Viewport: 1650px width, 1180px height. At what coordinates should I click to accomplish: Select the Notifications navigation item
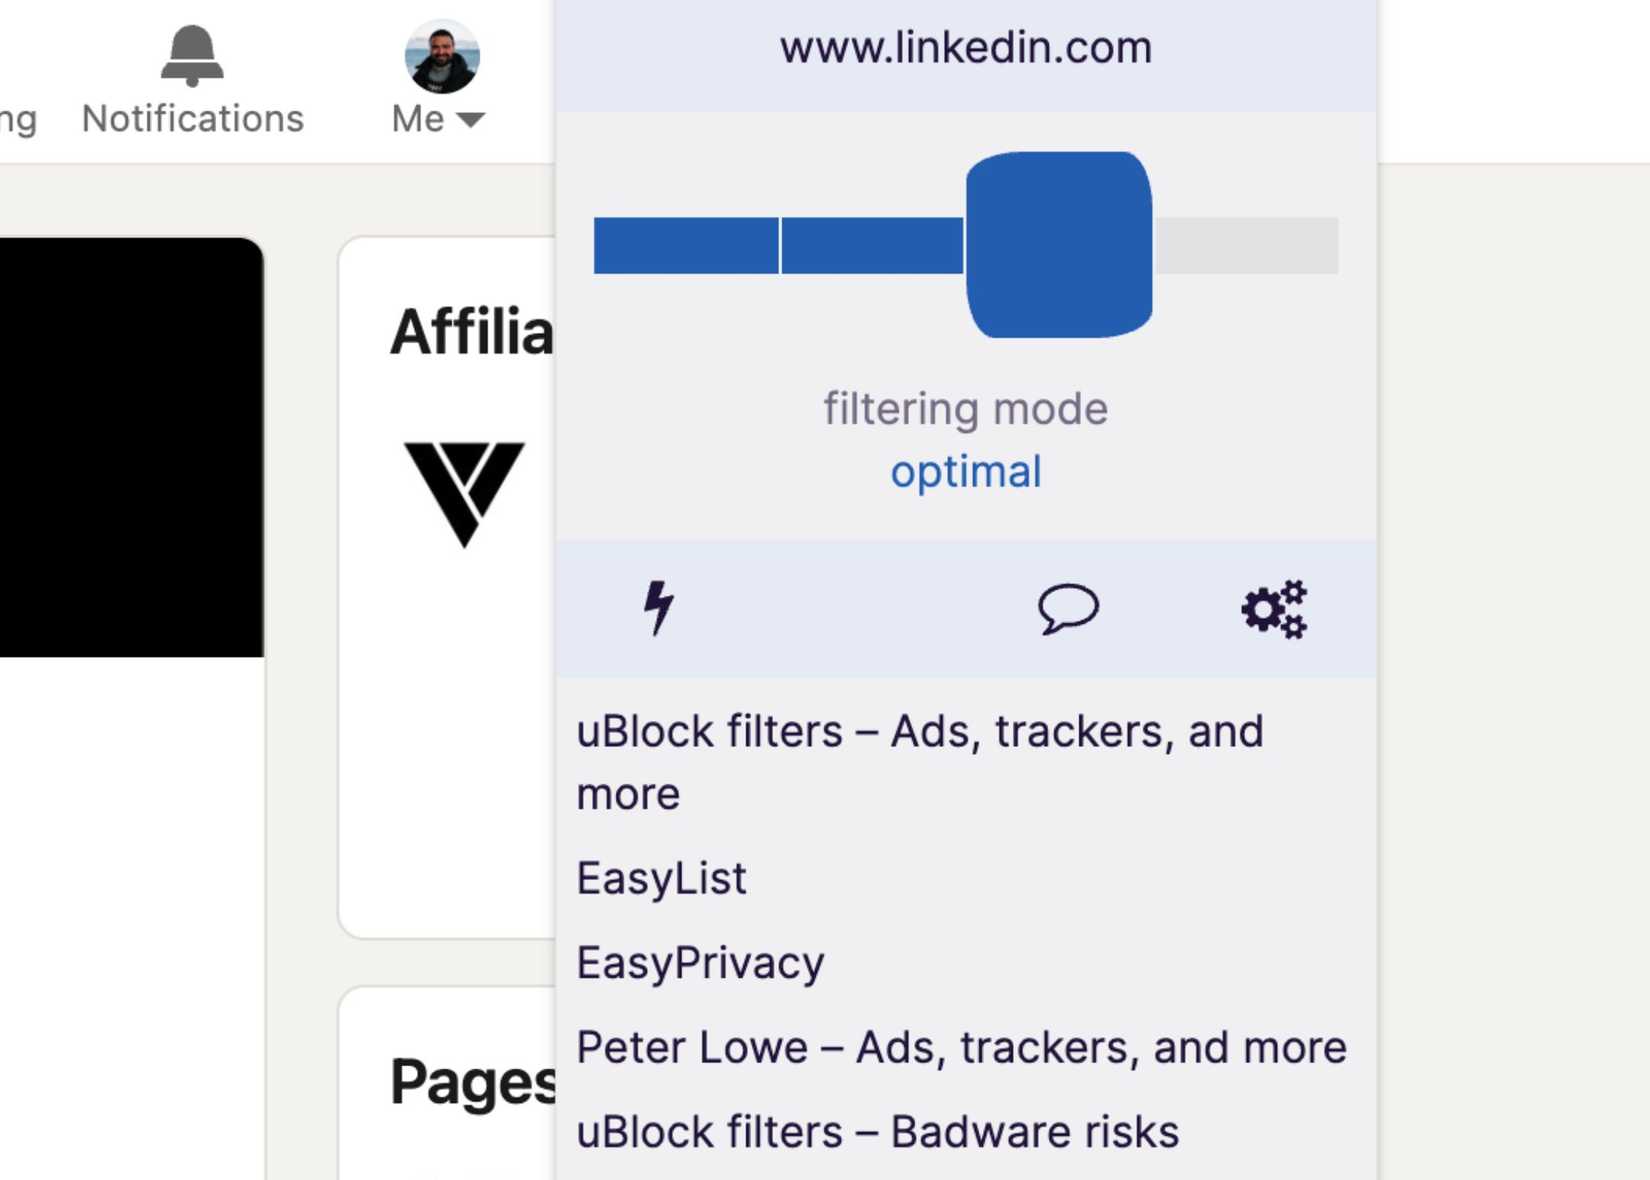(x=190, y=117)
